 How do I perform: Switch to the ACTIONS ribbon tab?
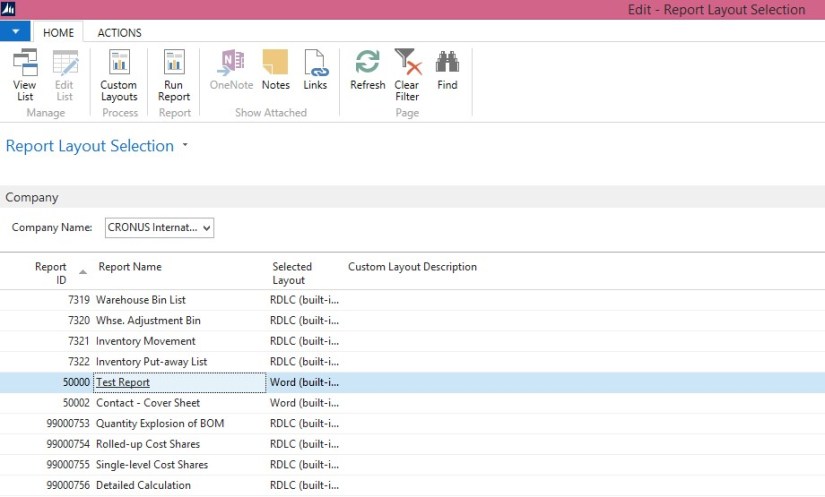[x=119, y=33]
